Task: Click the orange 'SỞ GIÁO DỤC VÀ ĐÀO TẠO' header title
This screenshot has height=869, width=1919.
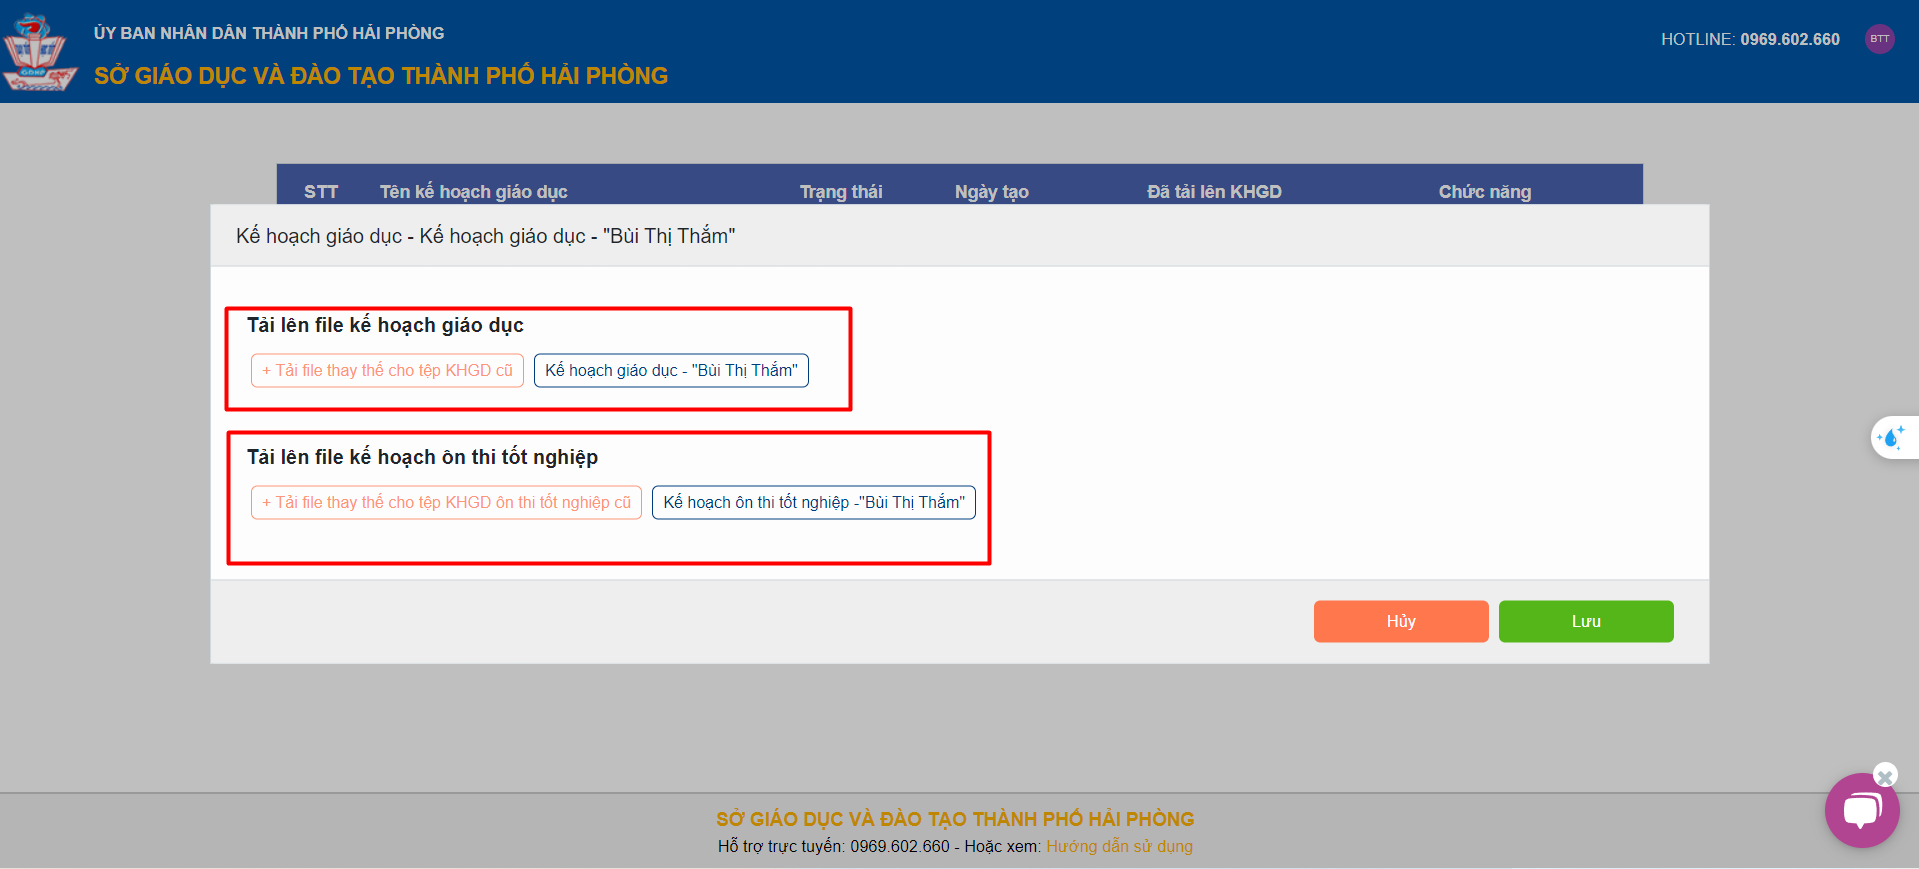Action: coord(381,76)
